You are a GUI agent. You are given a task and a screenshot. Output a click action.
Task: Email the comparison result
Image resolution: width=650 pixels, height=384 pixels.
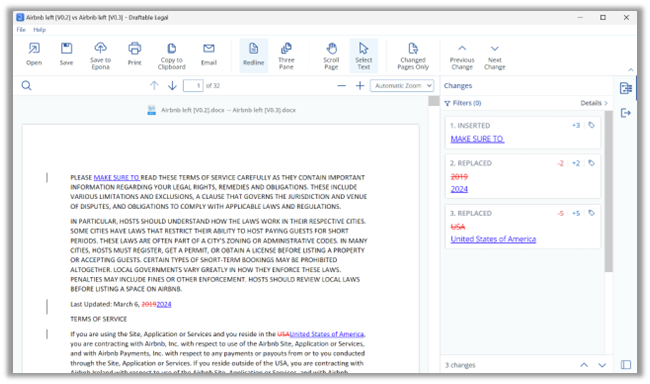[209, 54]
